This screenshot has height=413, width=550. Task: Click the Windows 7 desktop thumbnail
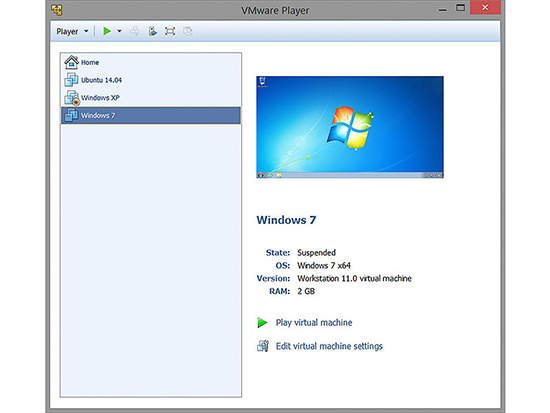(350, 127)
